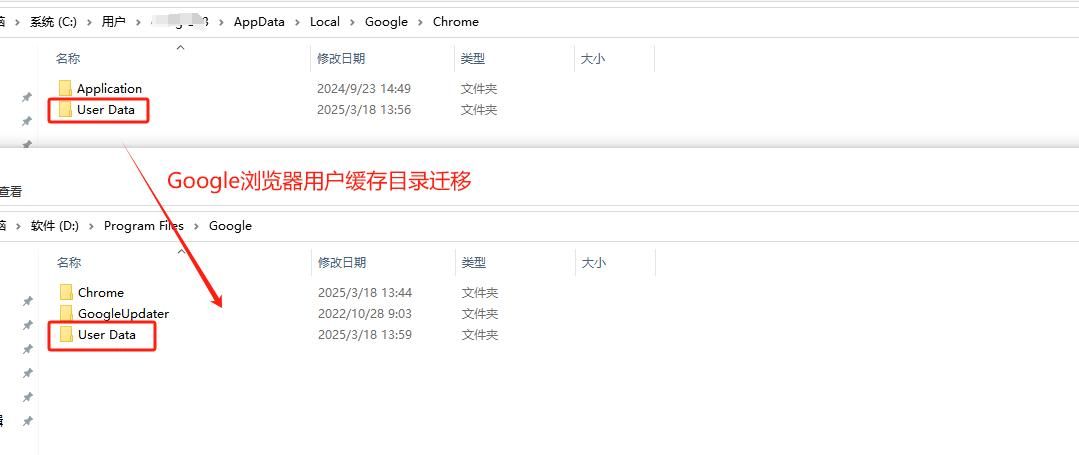Select the top User Data folder icon
Viewport: 1079px width, 455px height.
tap(65, 109)
